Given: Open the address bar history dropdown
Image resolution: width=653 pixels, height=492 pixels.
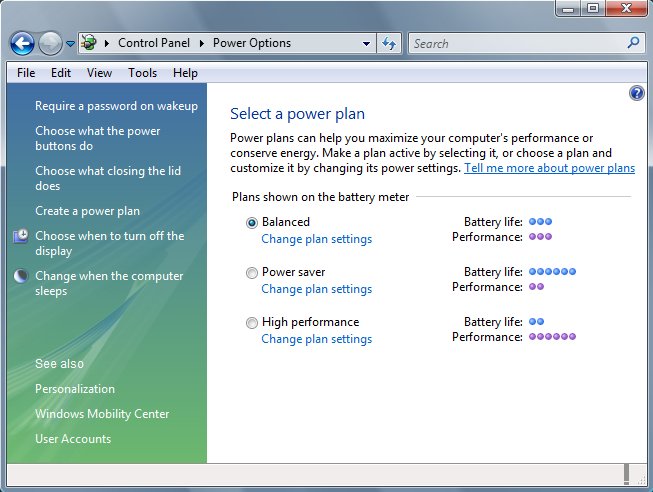Looking at the screenshot, I should coord(366,43).
